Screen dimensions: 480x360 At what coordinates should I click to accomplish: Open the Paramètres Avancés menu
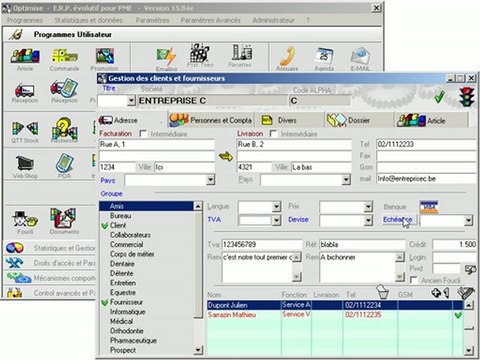[x=210, y=20]
